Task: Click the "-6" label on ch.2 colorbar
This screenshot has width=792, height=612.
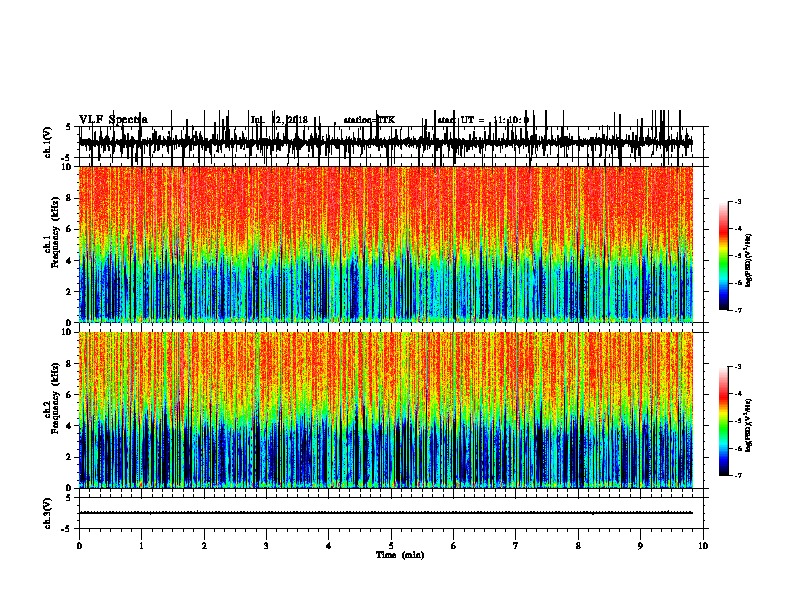Action: click(737, 448)
